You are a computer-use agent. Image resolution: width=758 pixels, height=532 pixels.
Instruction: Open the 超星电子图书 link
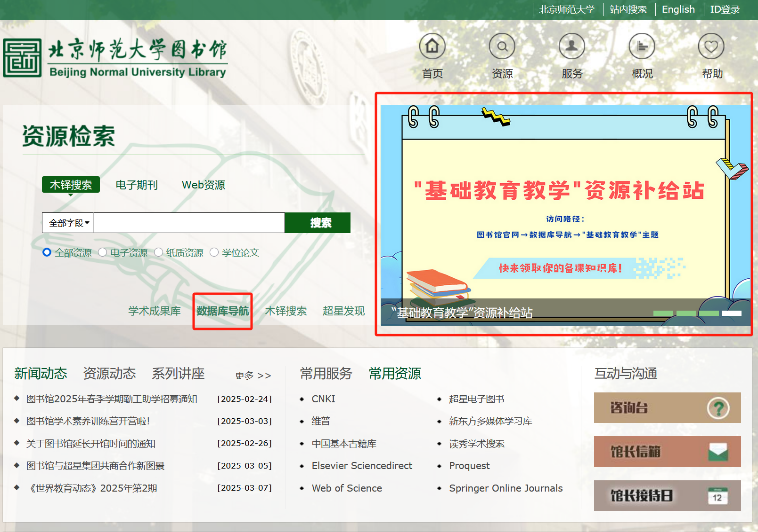477,399
